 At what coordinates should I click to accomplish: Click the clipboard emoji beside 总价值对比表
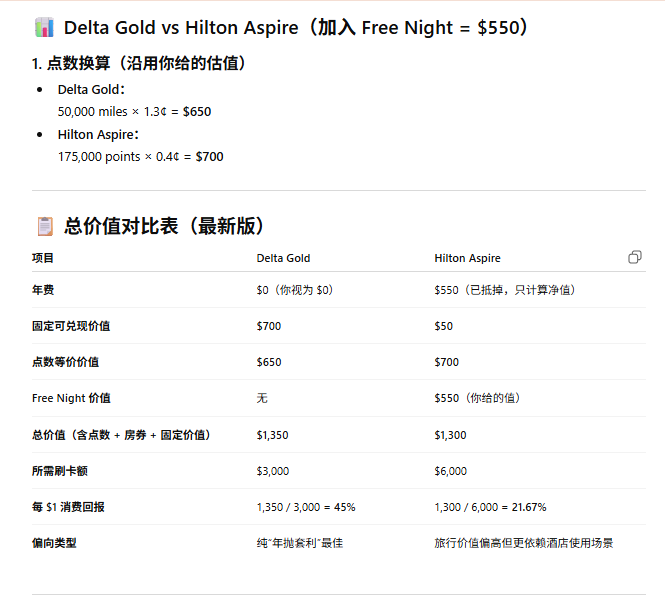43,226
